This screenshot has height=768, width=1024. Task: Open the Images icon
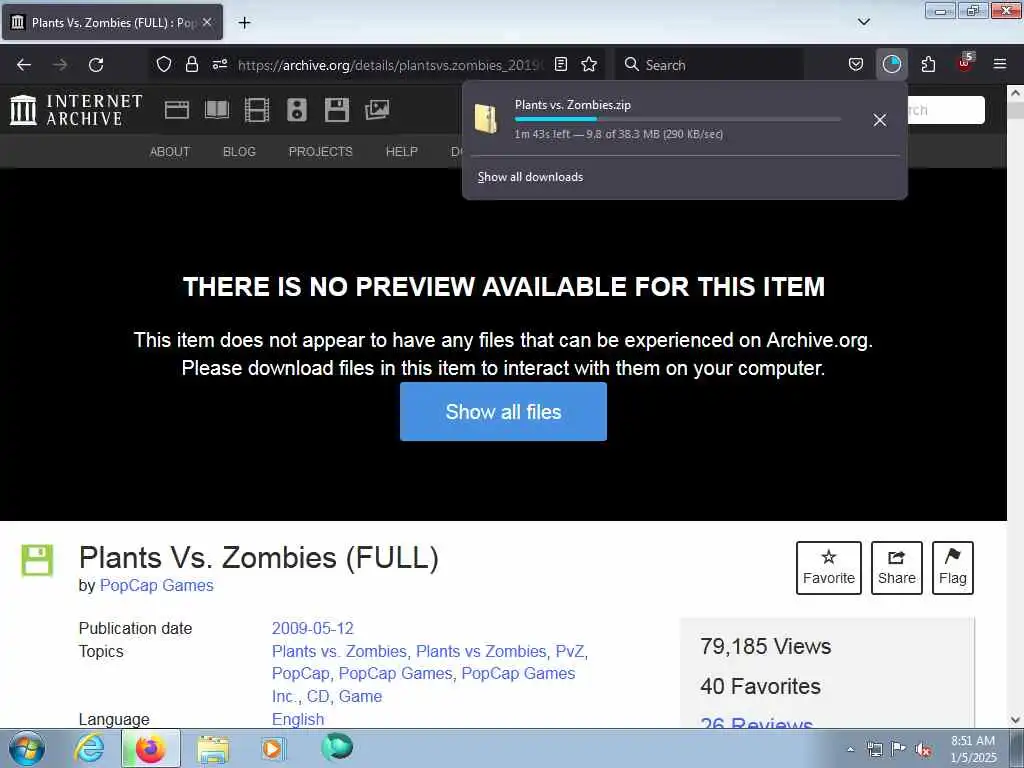tap(377, 110)
